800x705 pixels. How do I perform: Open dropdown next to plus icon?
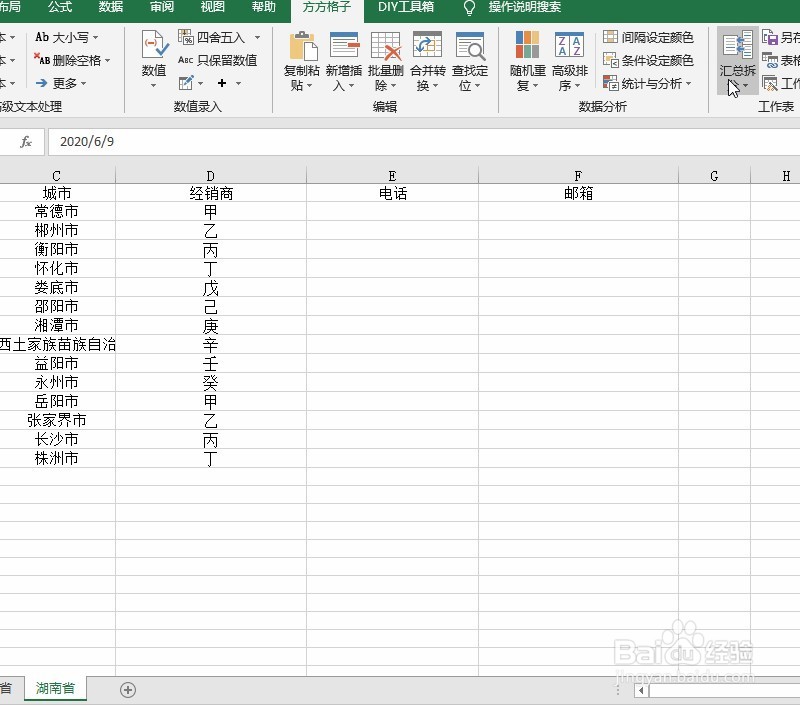[238, 83]
